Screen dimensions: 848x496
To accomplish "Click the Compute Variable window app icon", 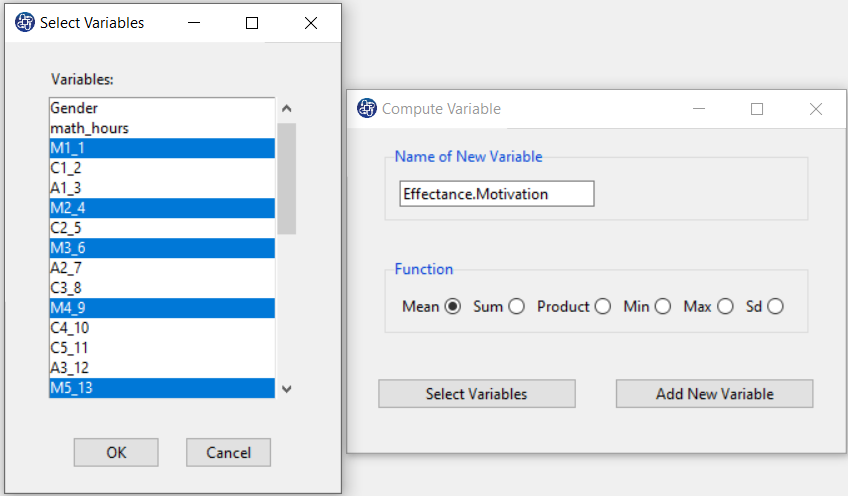I will click(367, 108).
